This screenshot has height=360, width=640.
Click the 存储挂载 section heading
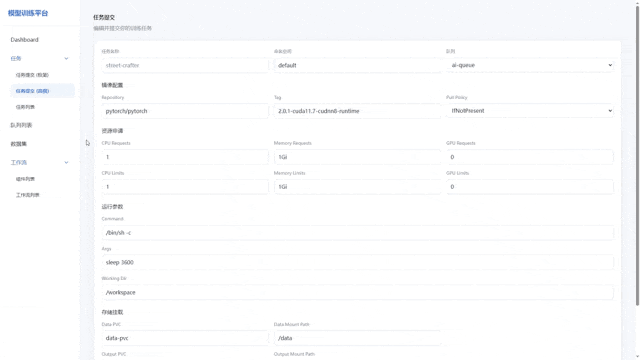point(112,312)
